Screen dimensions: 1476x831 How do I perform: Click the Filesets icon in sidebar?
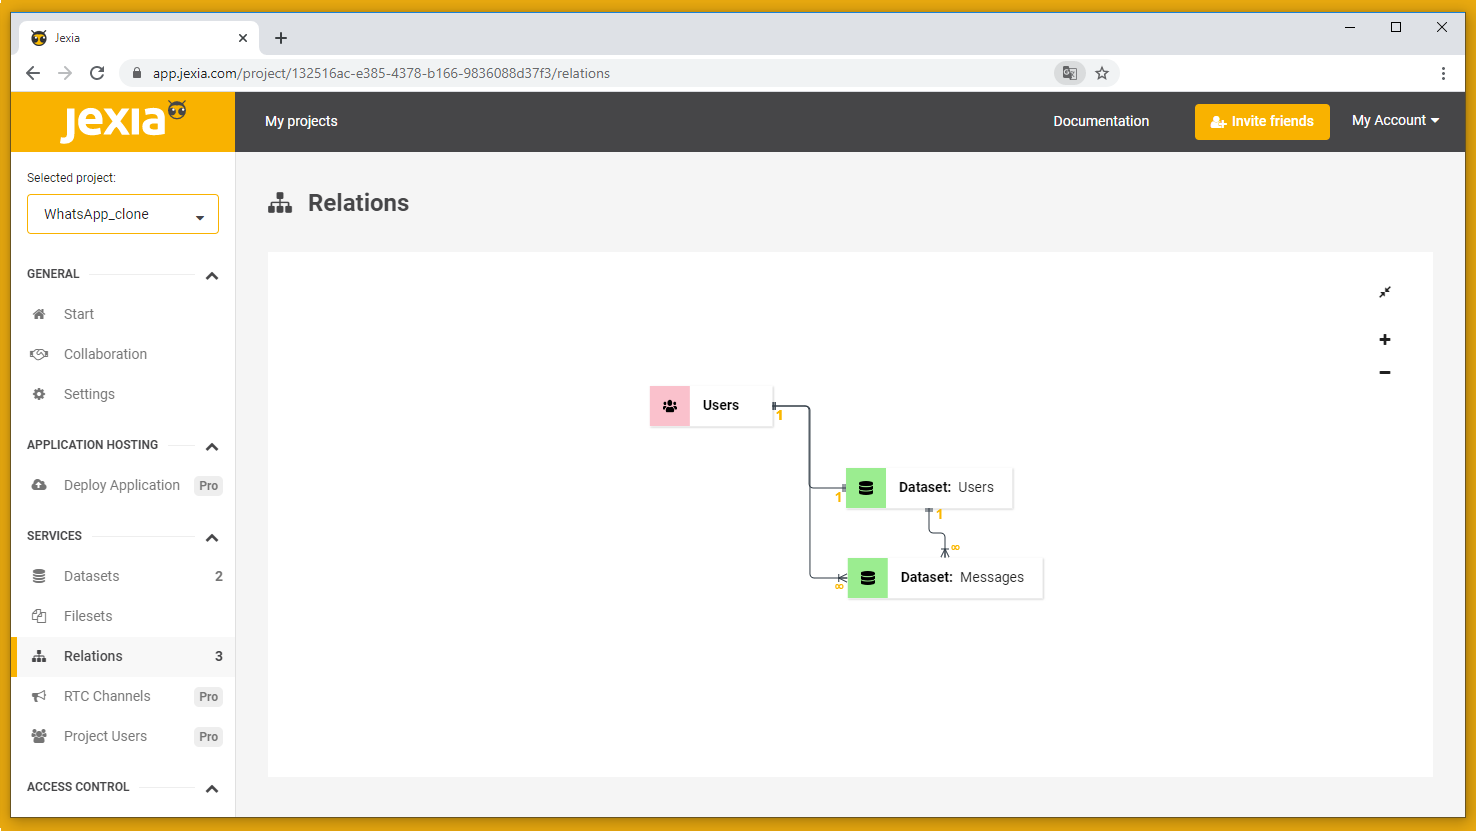click(x=39, y=616)
